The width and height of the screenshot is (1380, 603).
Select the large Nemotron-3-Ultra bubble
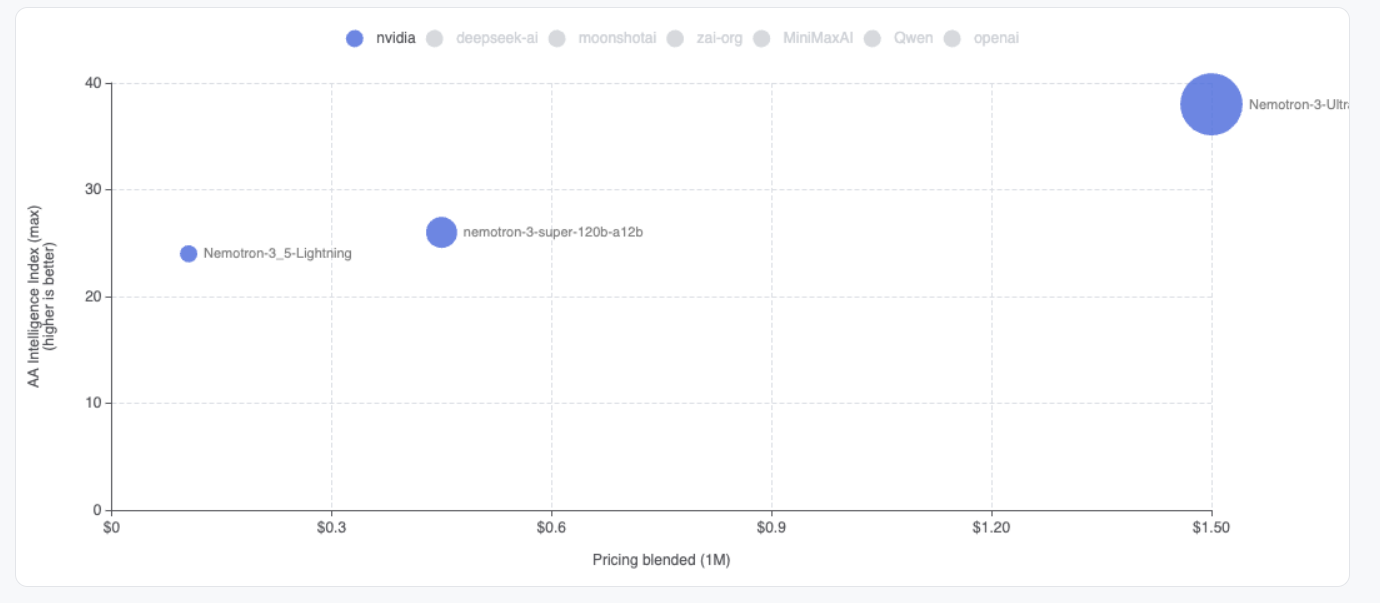tap(1211, 104)
